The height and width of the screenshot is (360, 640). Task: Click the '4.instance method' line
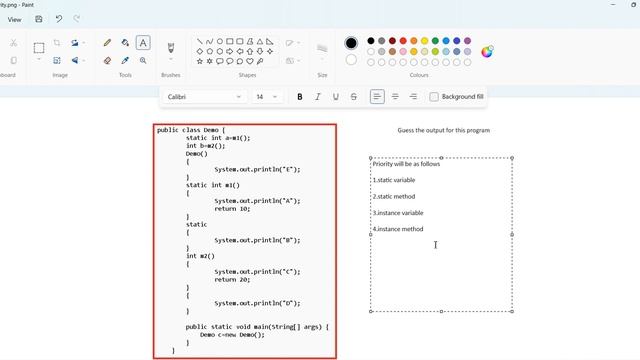pos(398,229)
